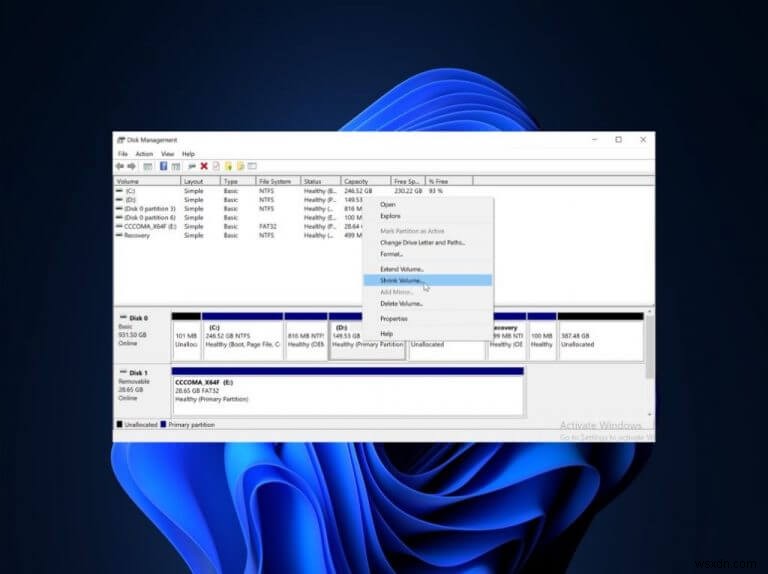Viewport: 768px width, 574px height.
Task: Select the (D:) volume row
Action: click(239, 200)
